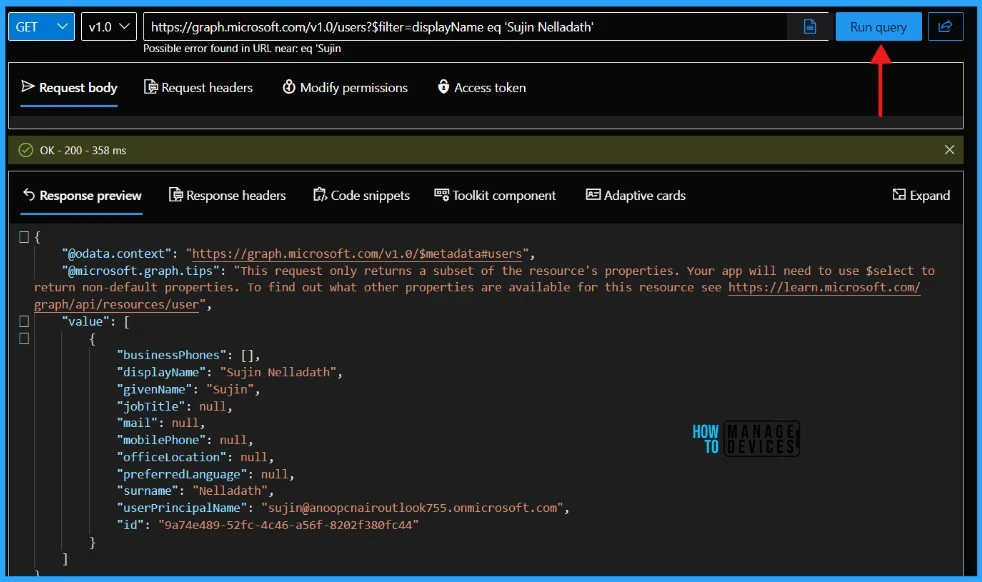
Task: Click the Response preview undo-arrow icon
Action: pyautogui.click(x=29, y=195)
